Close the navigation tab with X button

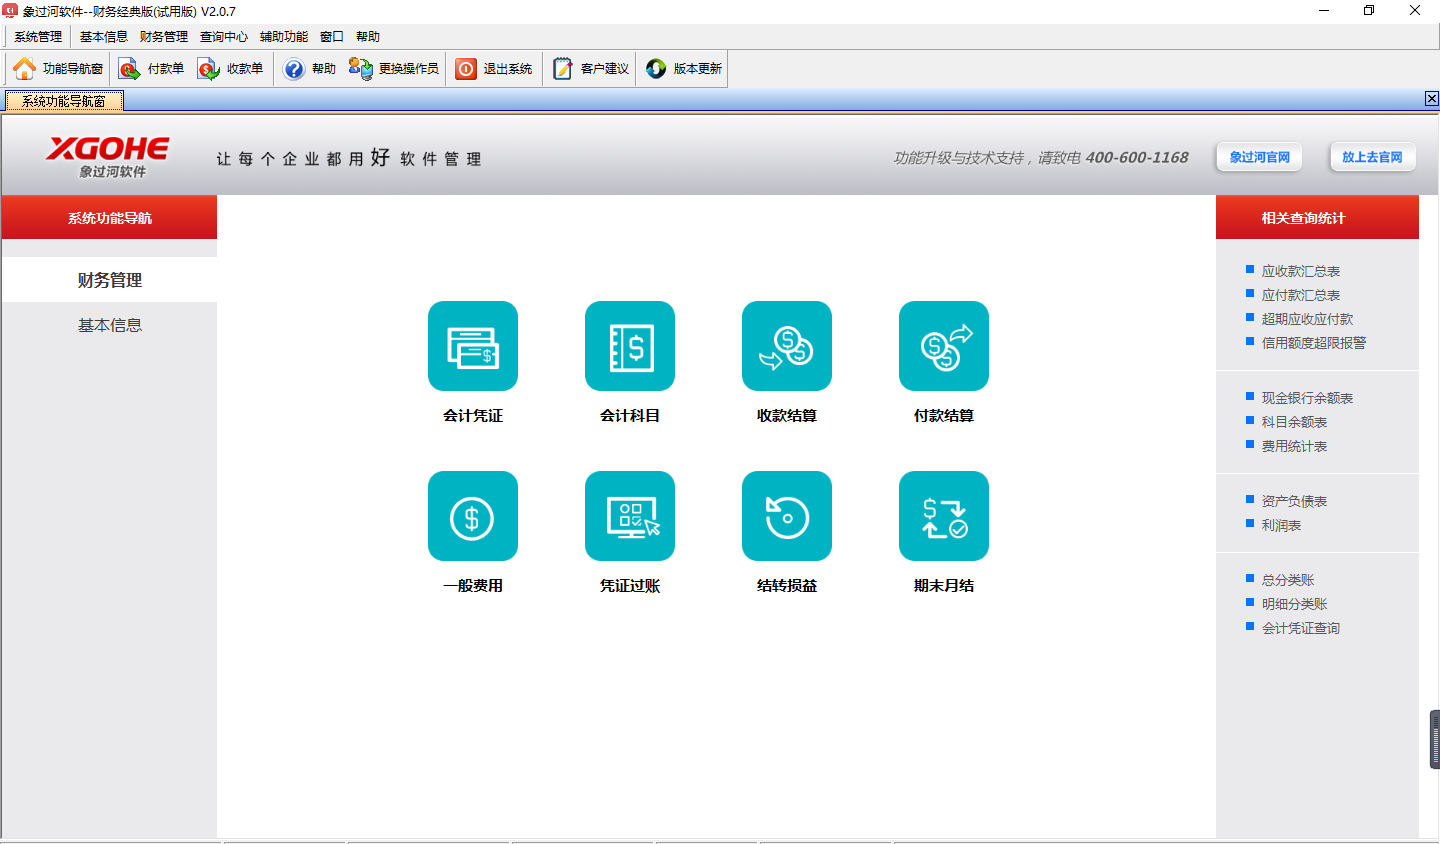1431,98
